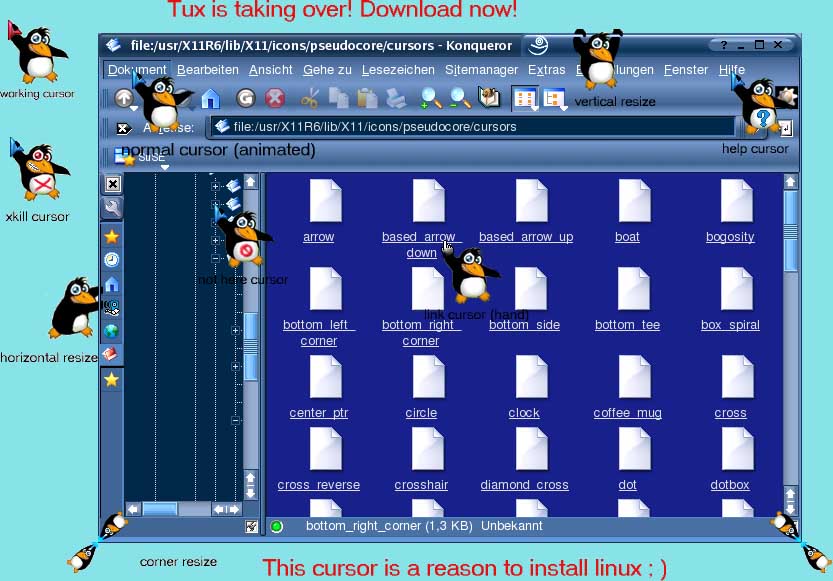Image resolution: width=833 pixels, height=581 pixels.
Task: Open the globe sidebar tab
Action: coord(112,331)
